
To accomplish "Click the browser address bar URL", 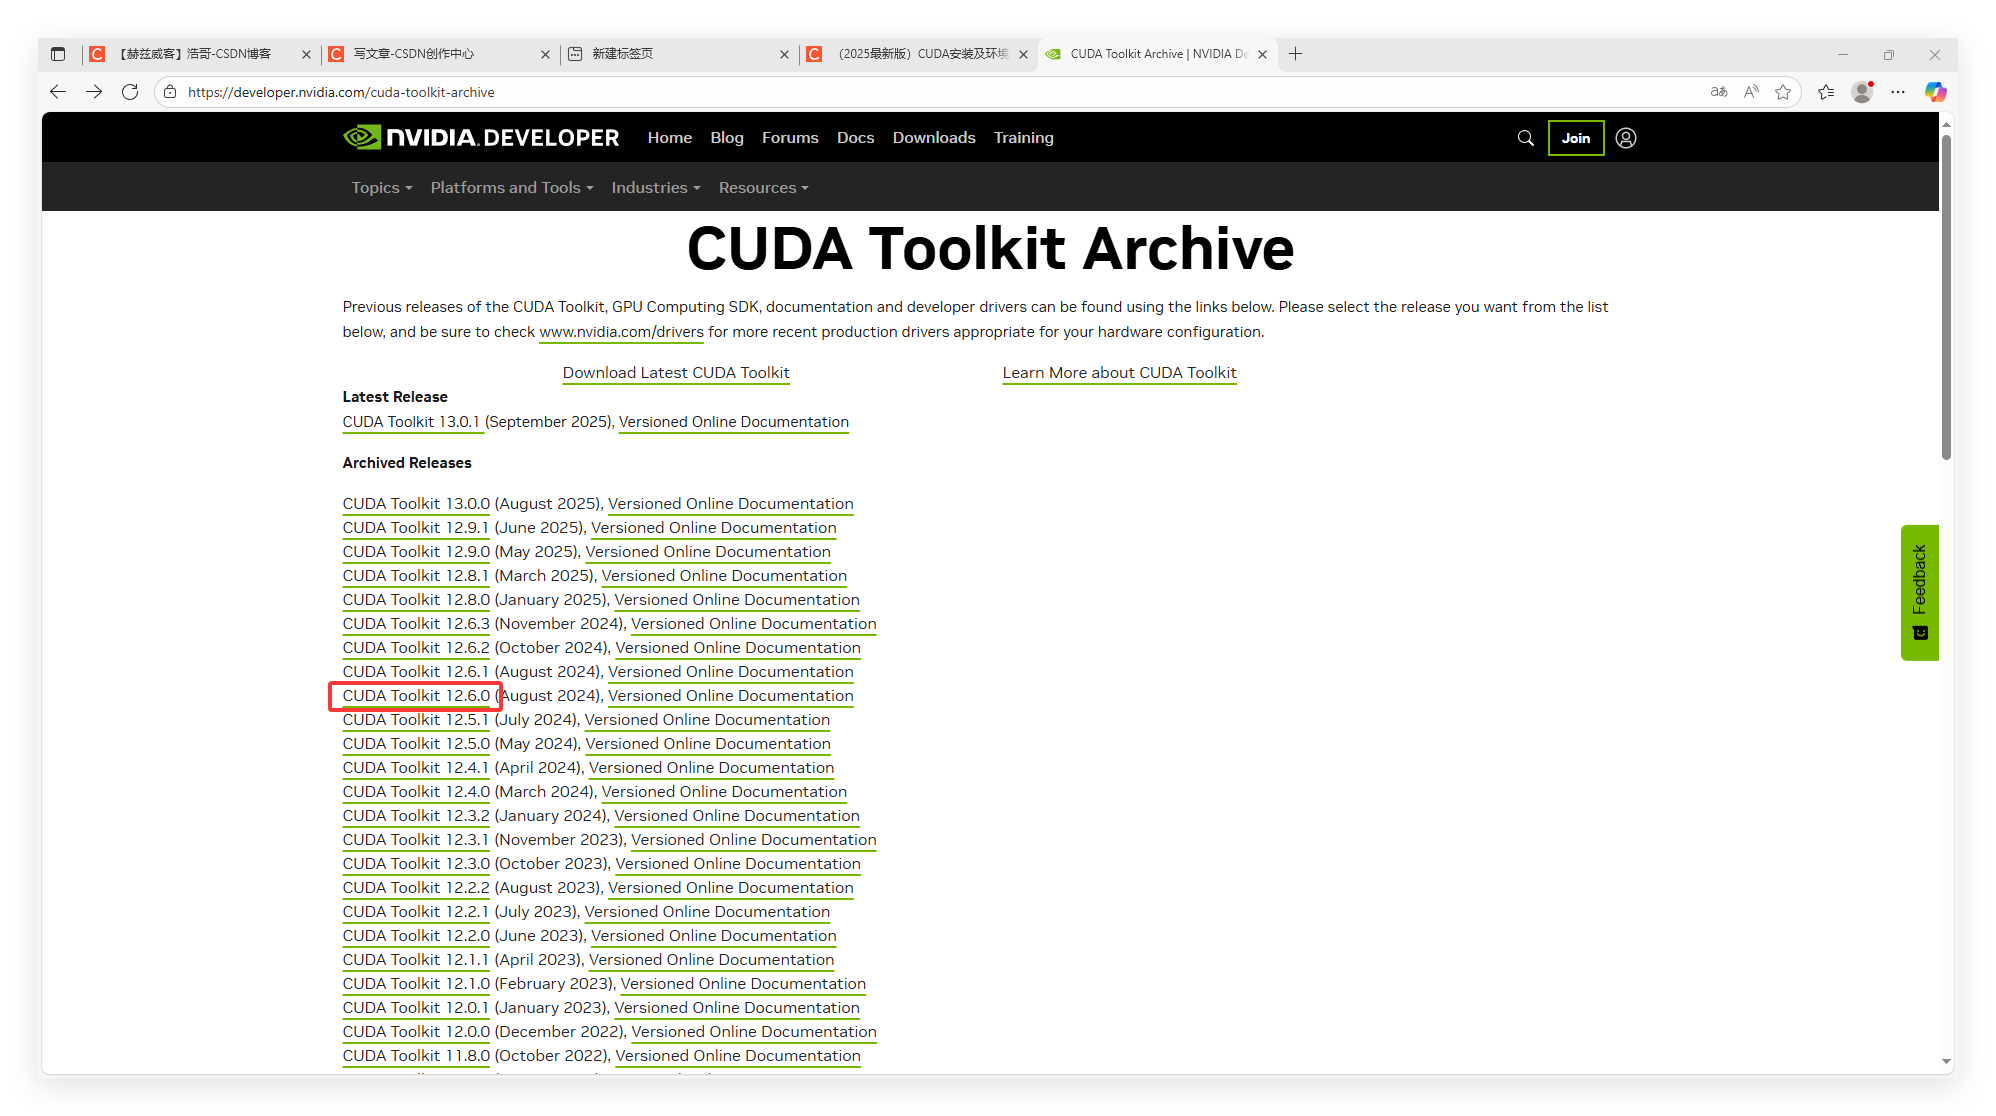I will click(341, 92).
